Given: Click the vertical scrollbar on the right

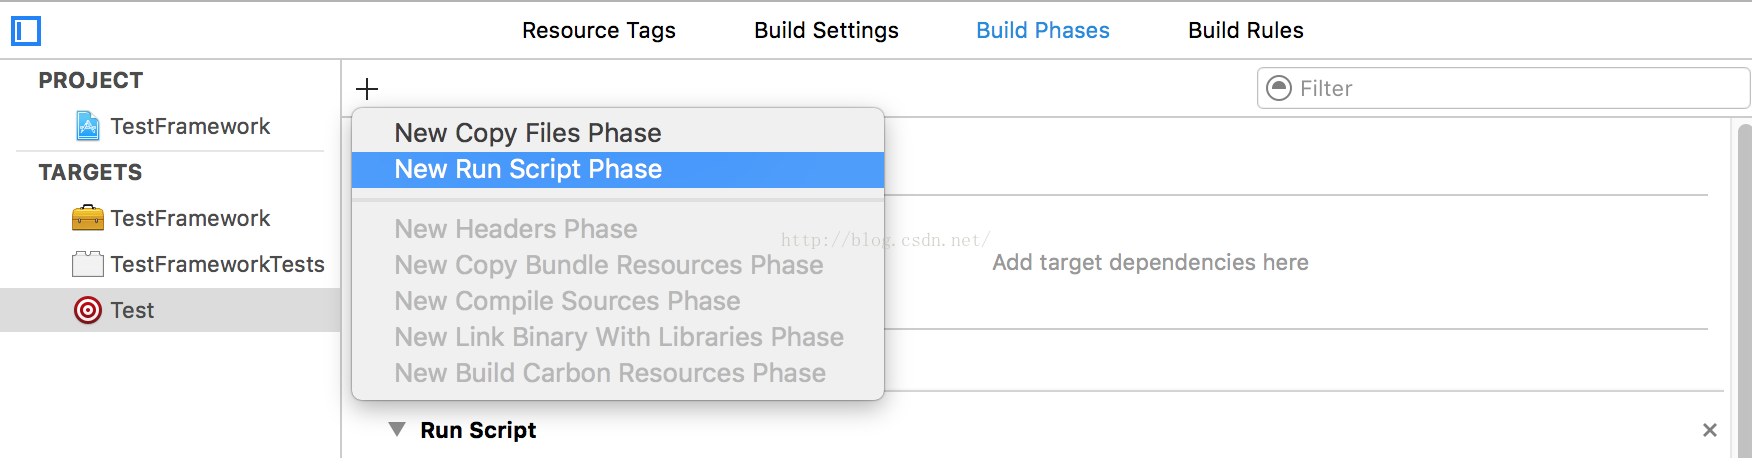Looking at the screenshot, I should [x=1744, y=290].
